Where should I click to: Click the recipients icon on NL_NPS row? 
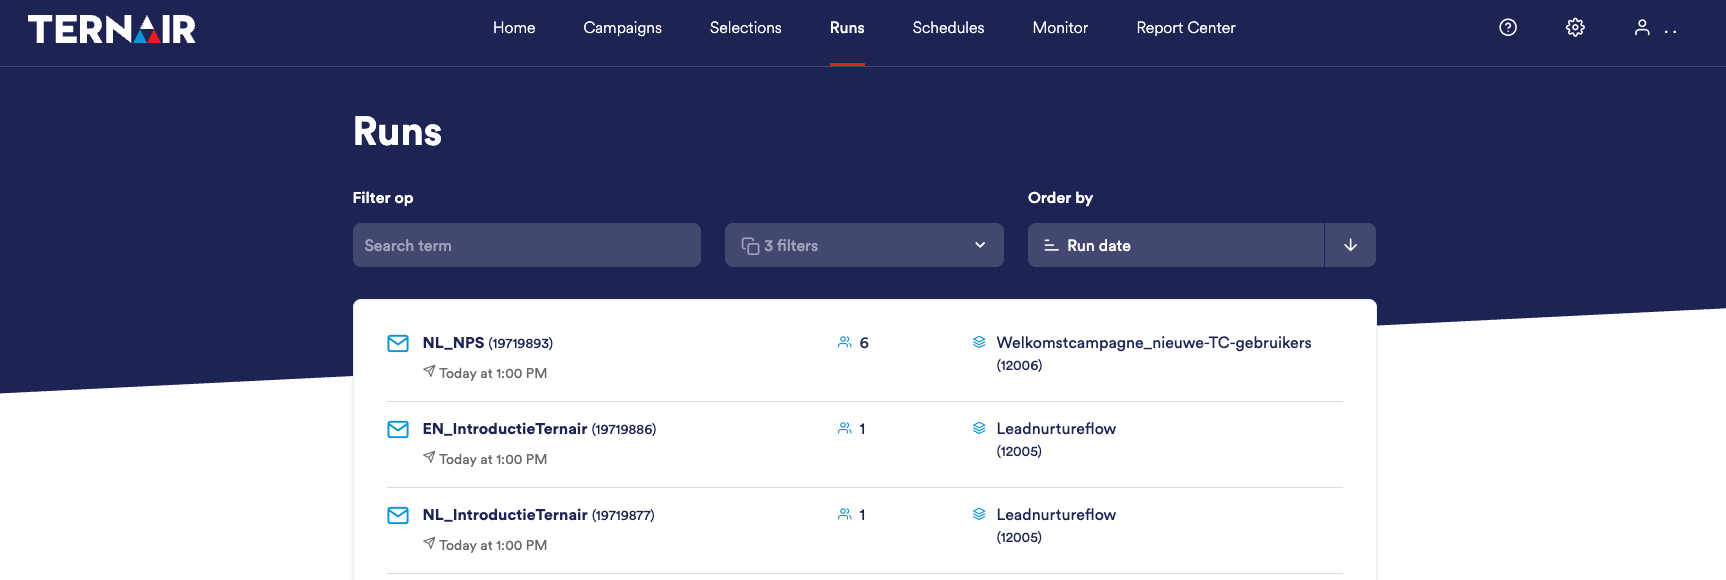tap(845, 343)
